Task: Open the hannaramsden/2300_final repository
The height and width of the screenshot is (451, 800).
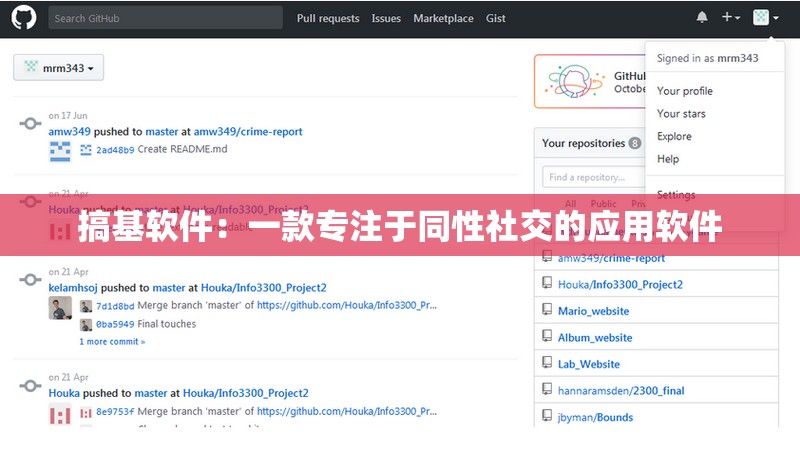Action: coord(621,391)
